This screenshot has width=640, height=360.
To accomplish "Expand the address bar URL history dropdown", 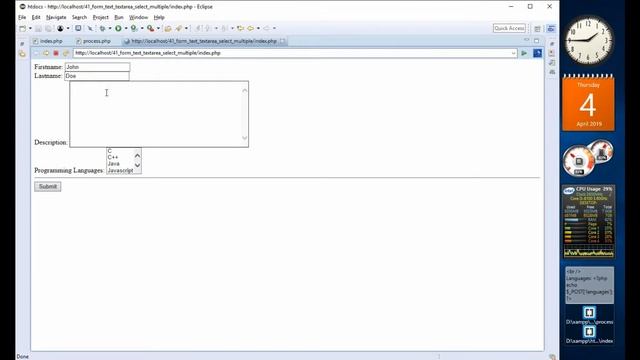I will pos(513,53).
